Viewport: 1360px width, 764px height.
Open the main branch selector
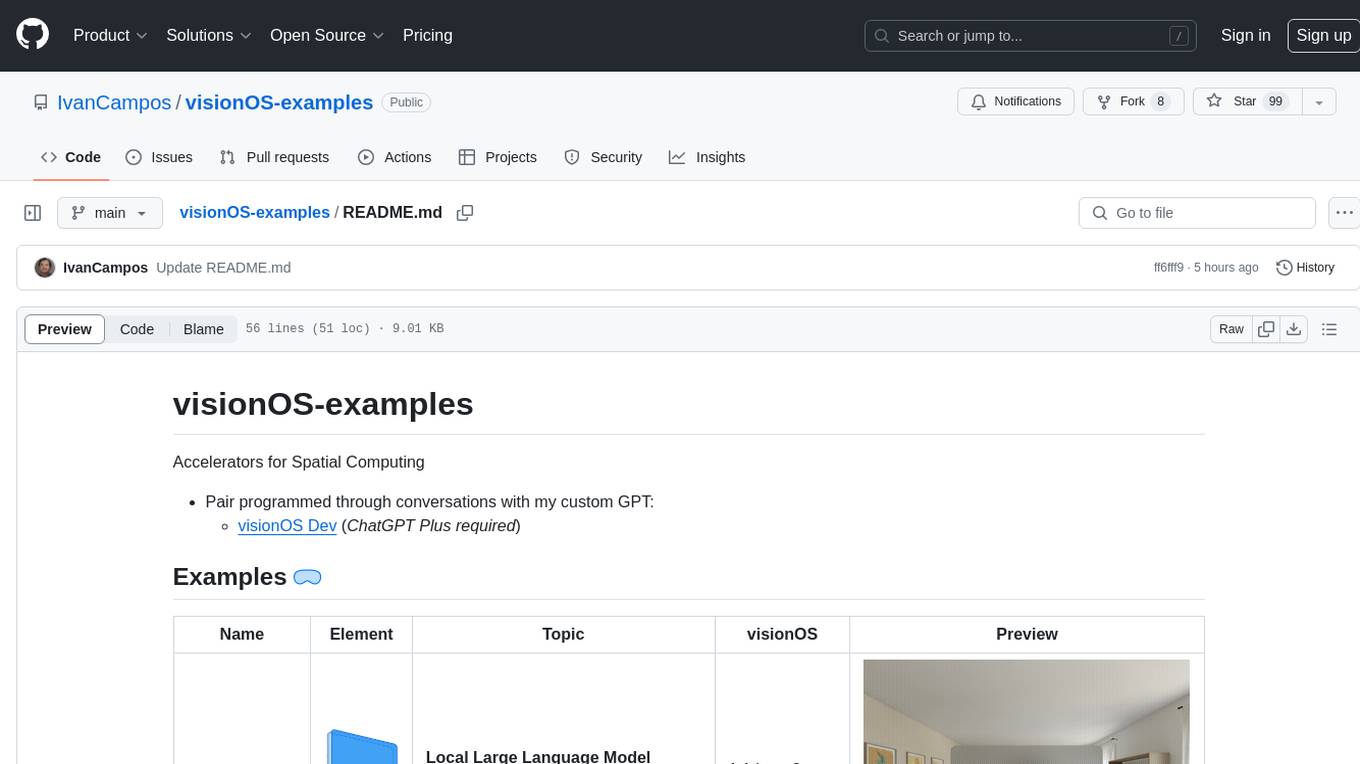109,213
